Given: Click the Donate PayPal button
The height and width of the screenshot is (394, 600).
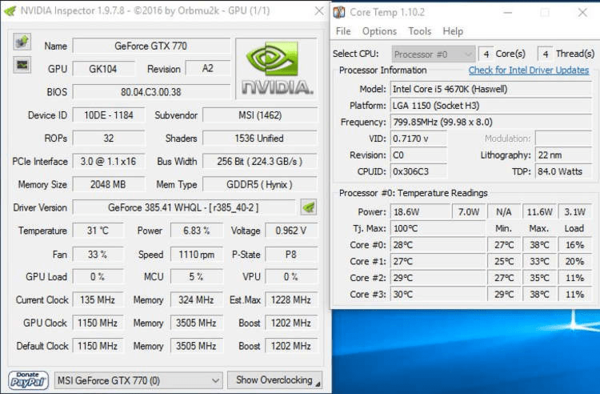Looking at the screenshot, I should (28, 380).
